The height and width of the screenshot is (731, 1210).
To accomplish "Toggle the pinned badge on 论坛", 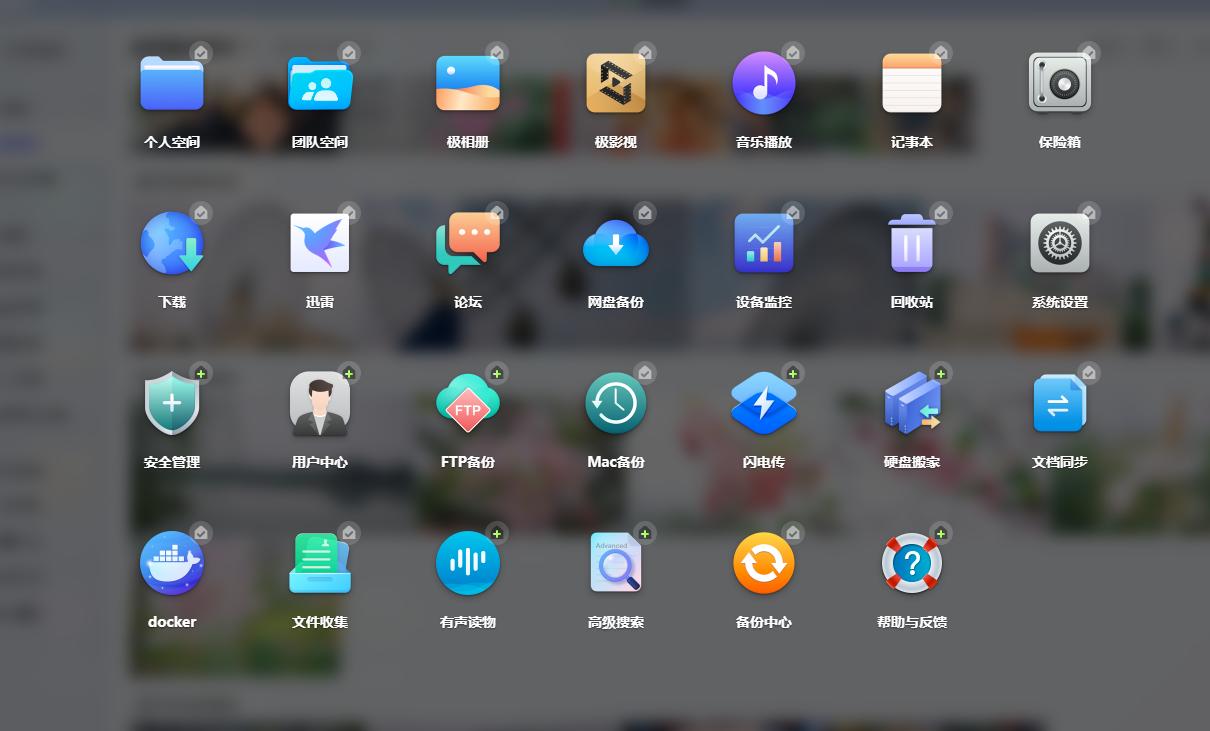I will 497,212.
